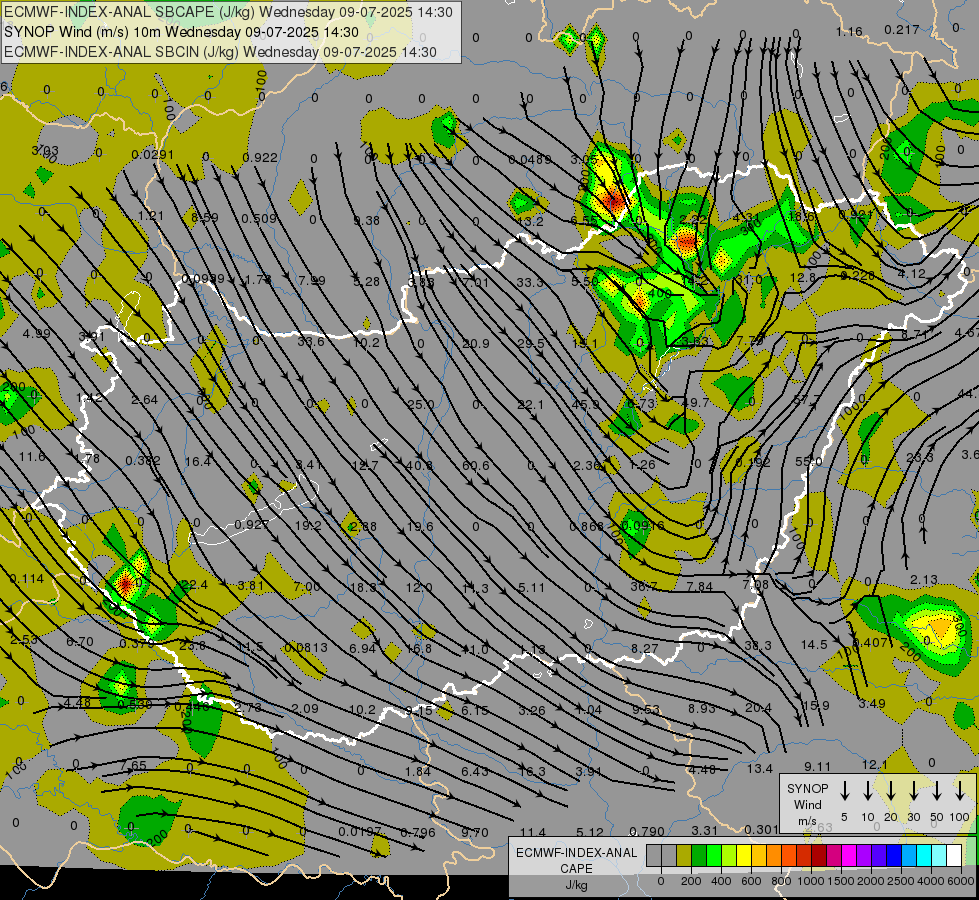Viewport: 979px width, 900px height.
Task: Click the map value 1.16 near top right
Action: pyautogui.click(x=849, y=31)
